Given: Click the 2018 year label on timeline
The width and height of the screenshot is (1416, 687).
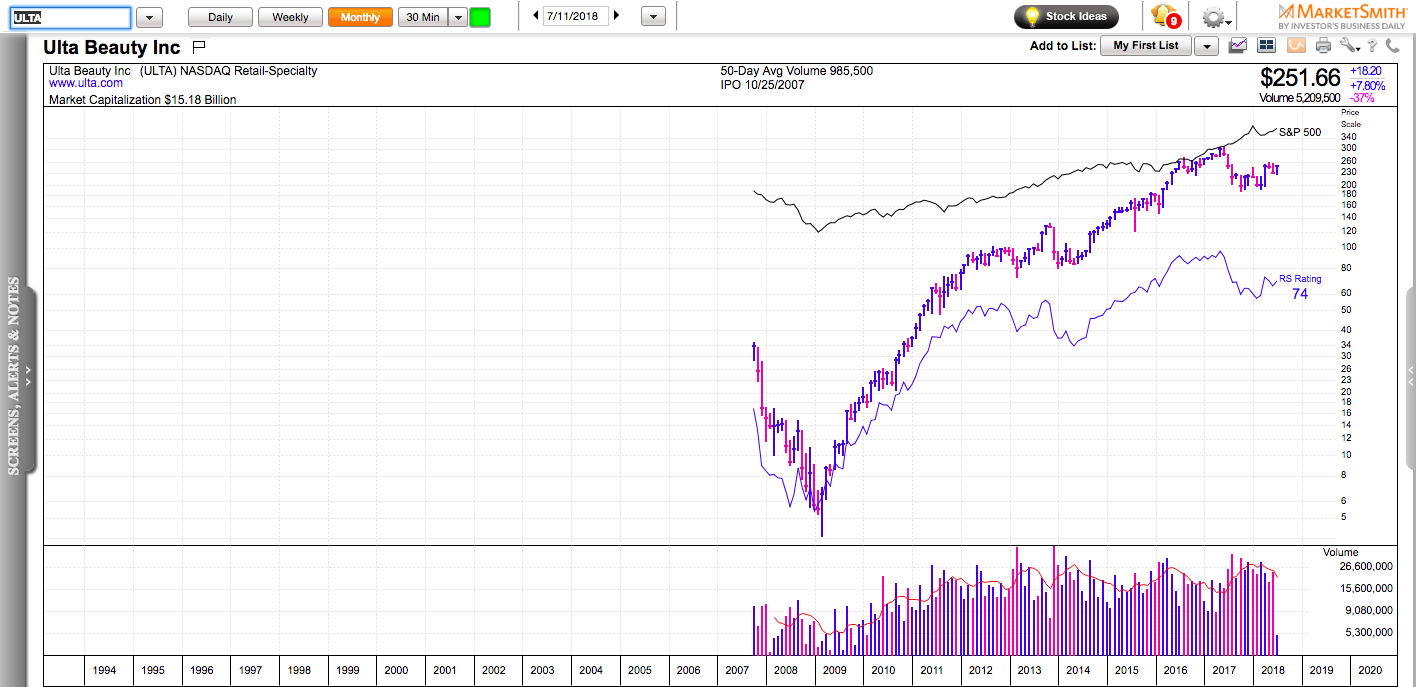Looking at the screenshot, I should [1272, 670].
